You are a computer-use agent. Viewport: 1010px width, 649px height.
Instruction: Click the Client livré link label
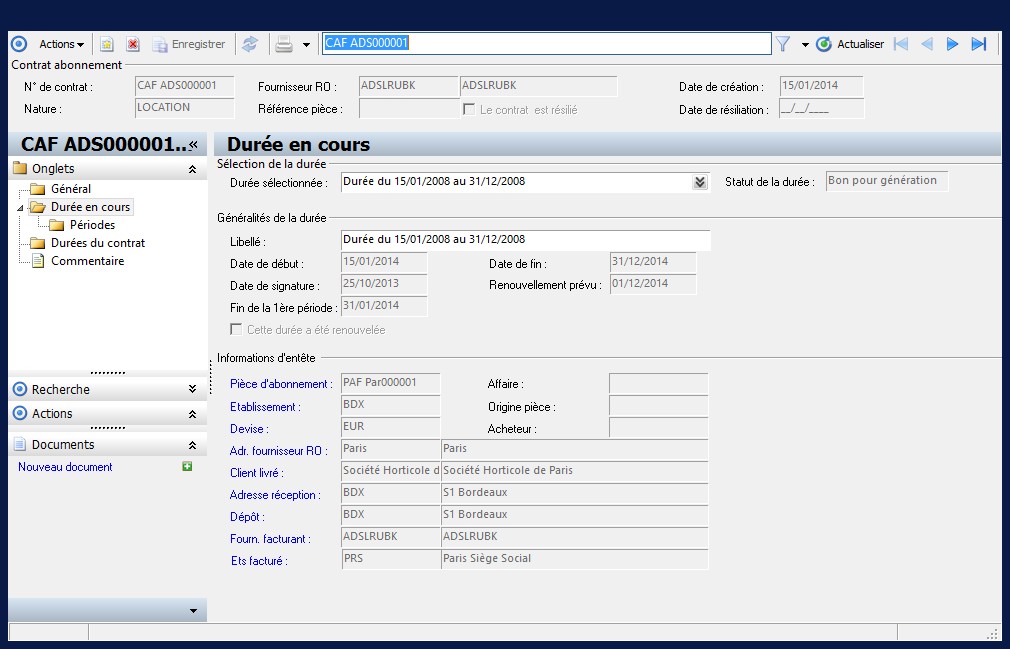pyautogui.click(x=256, y=473)
